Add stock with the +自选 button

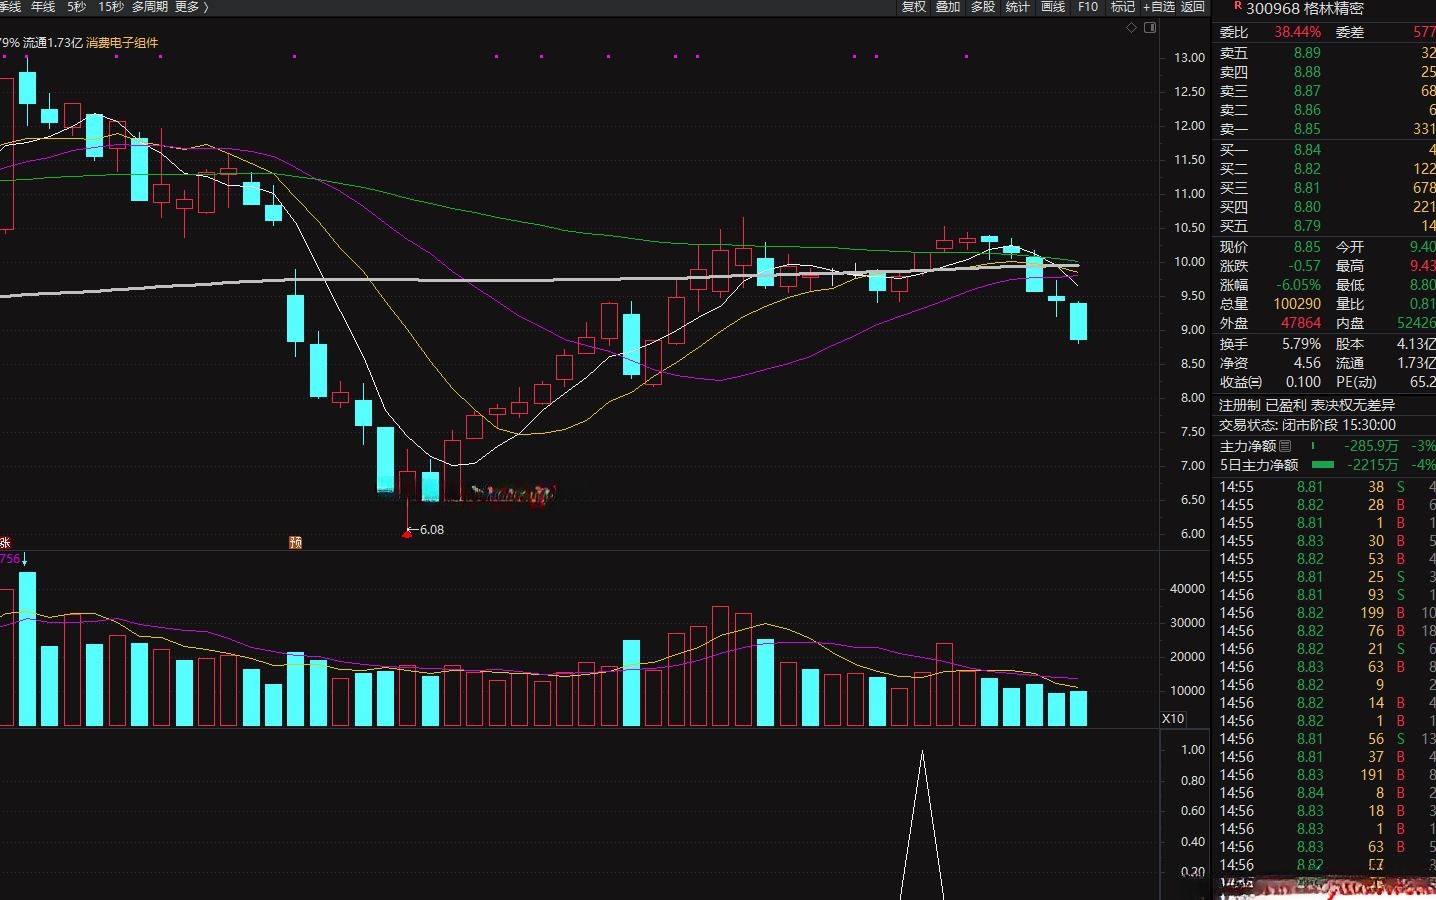pyautogui.click(x=1159, y=7)
